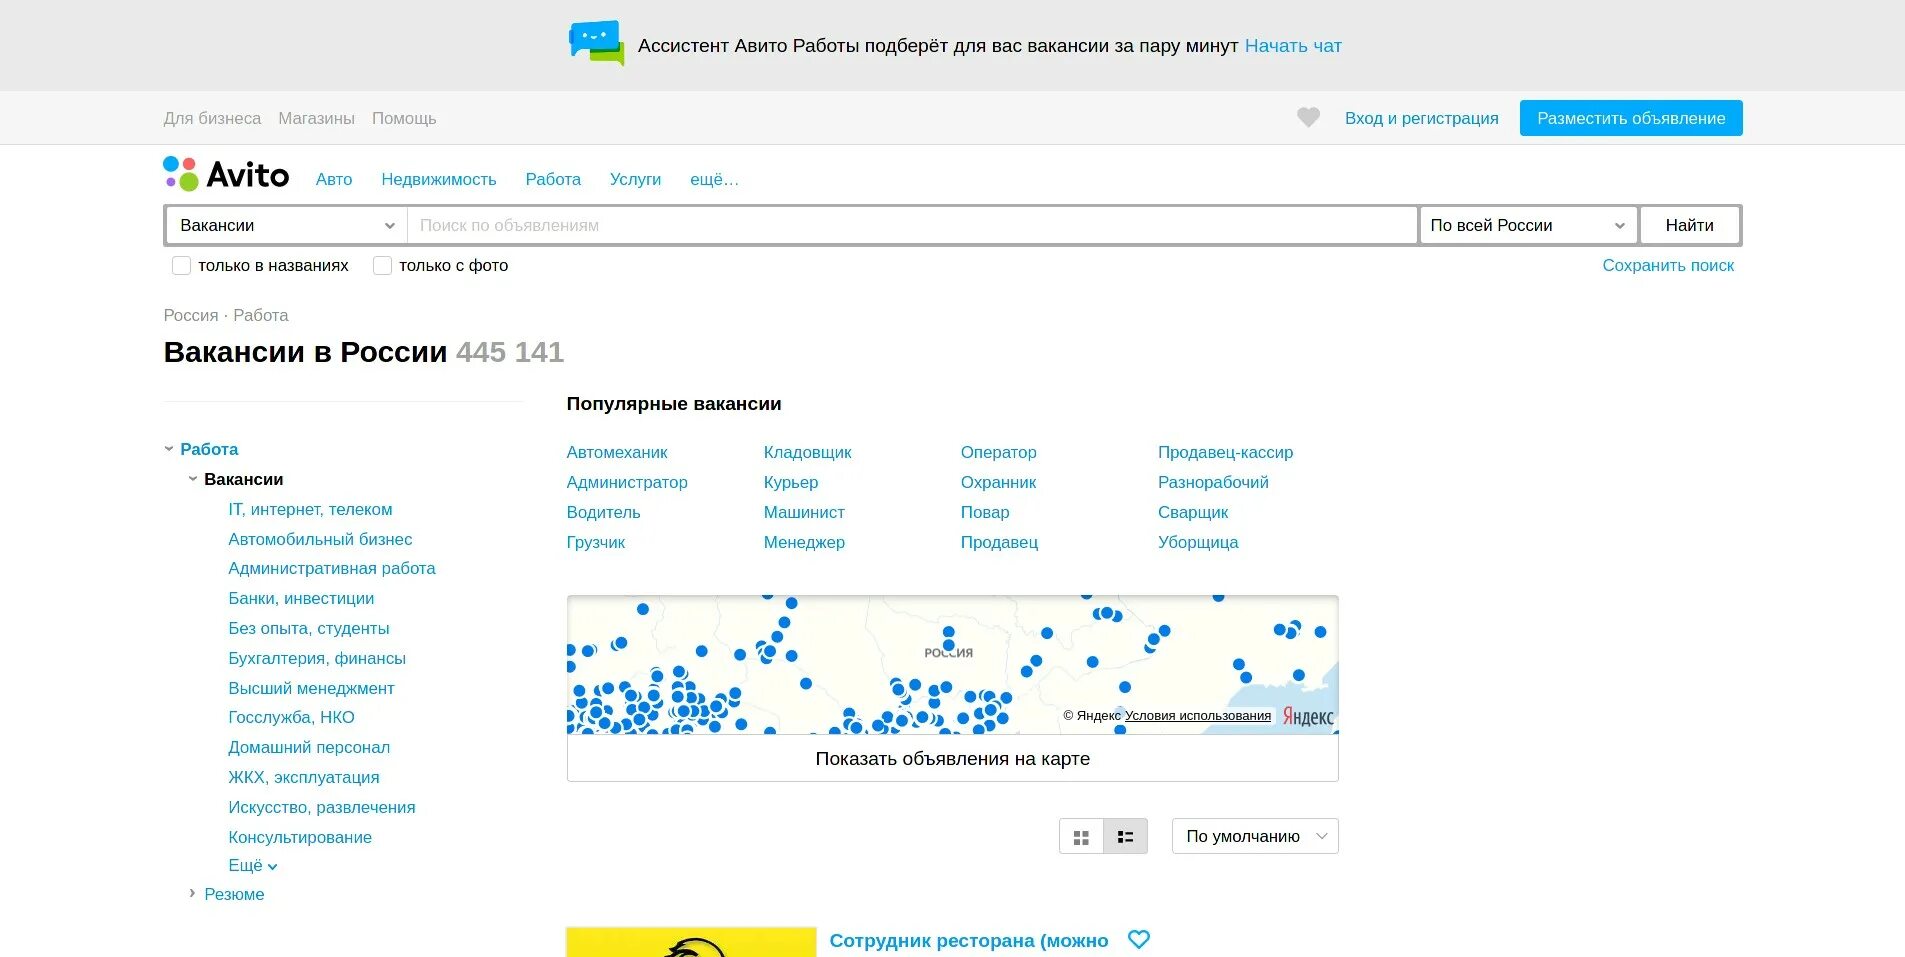Open popular vacancy 'Сварщик'
The height and width of the screenshot is (957, 1905).
click(x=1193, y=513)
